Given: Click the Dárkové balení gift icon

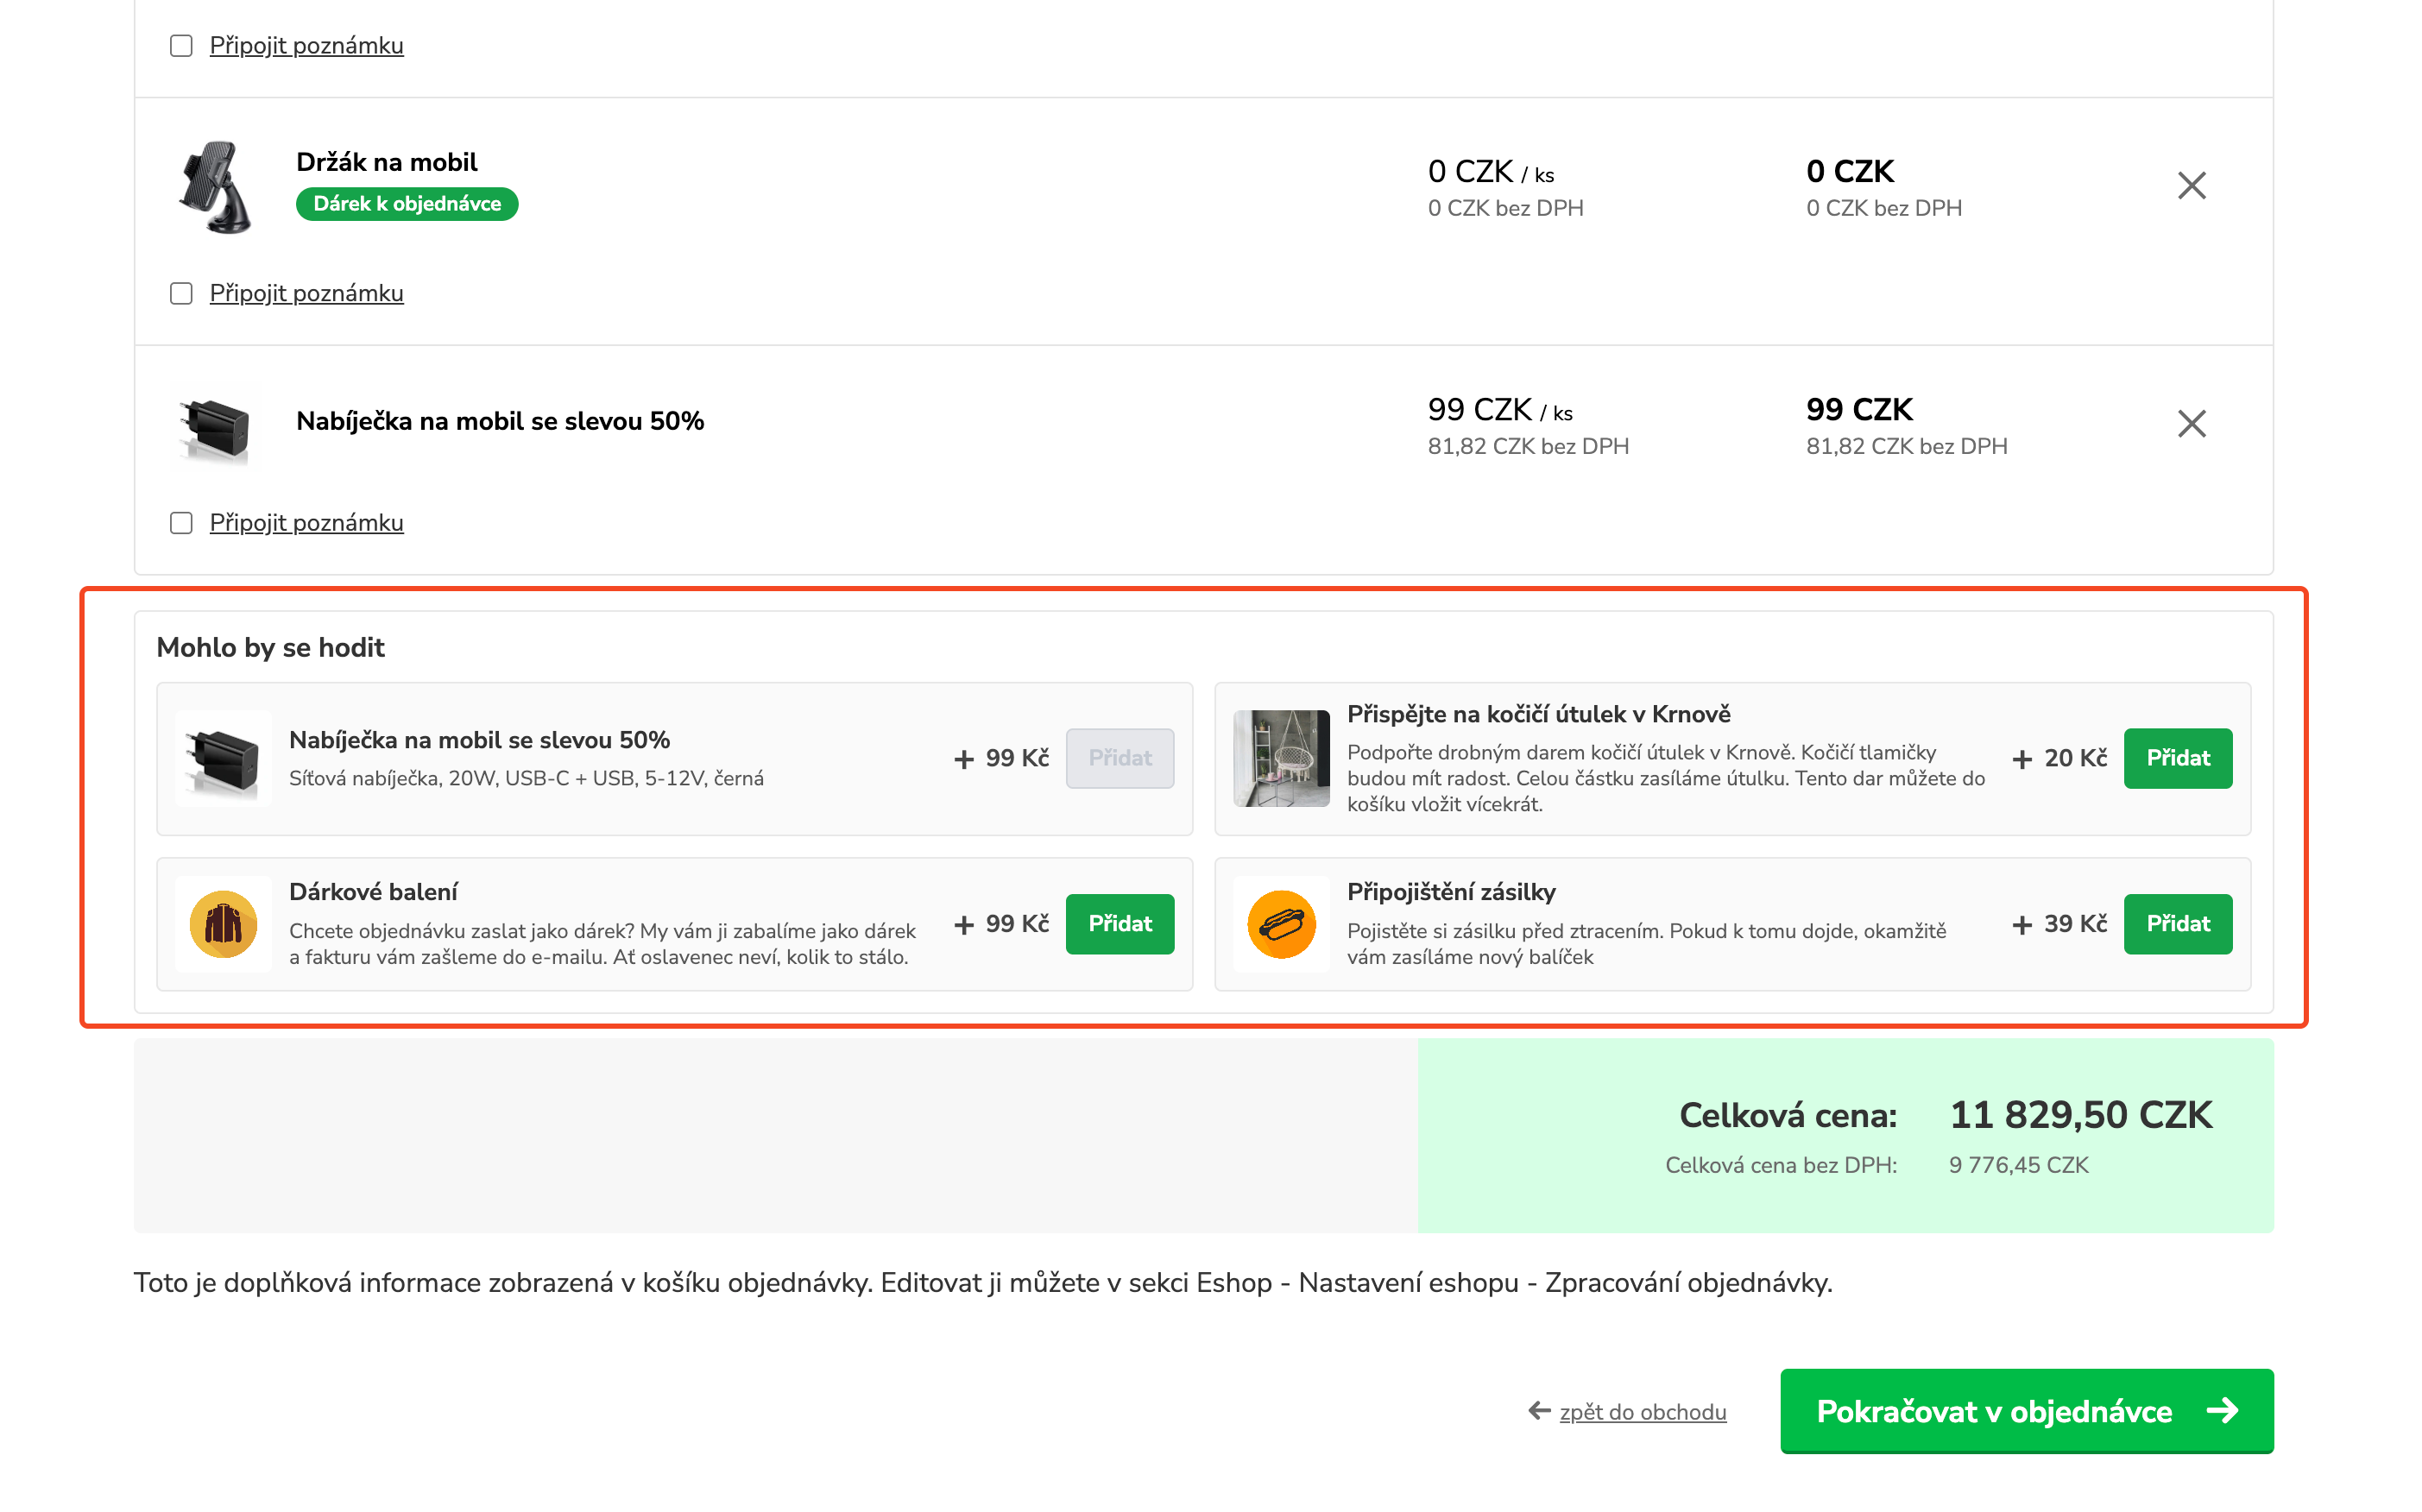Looking at the screenshot, I should click(223, 924).
